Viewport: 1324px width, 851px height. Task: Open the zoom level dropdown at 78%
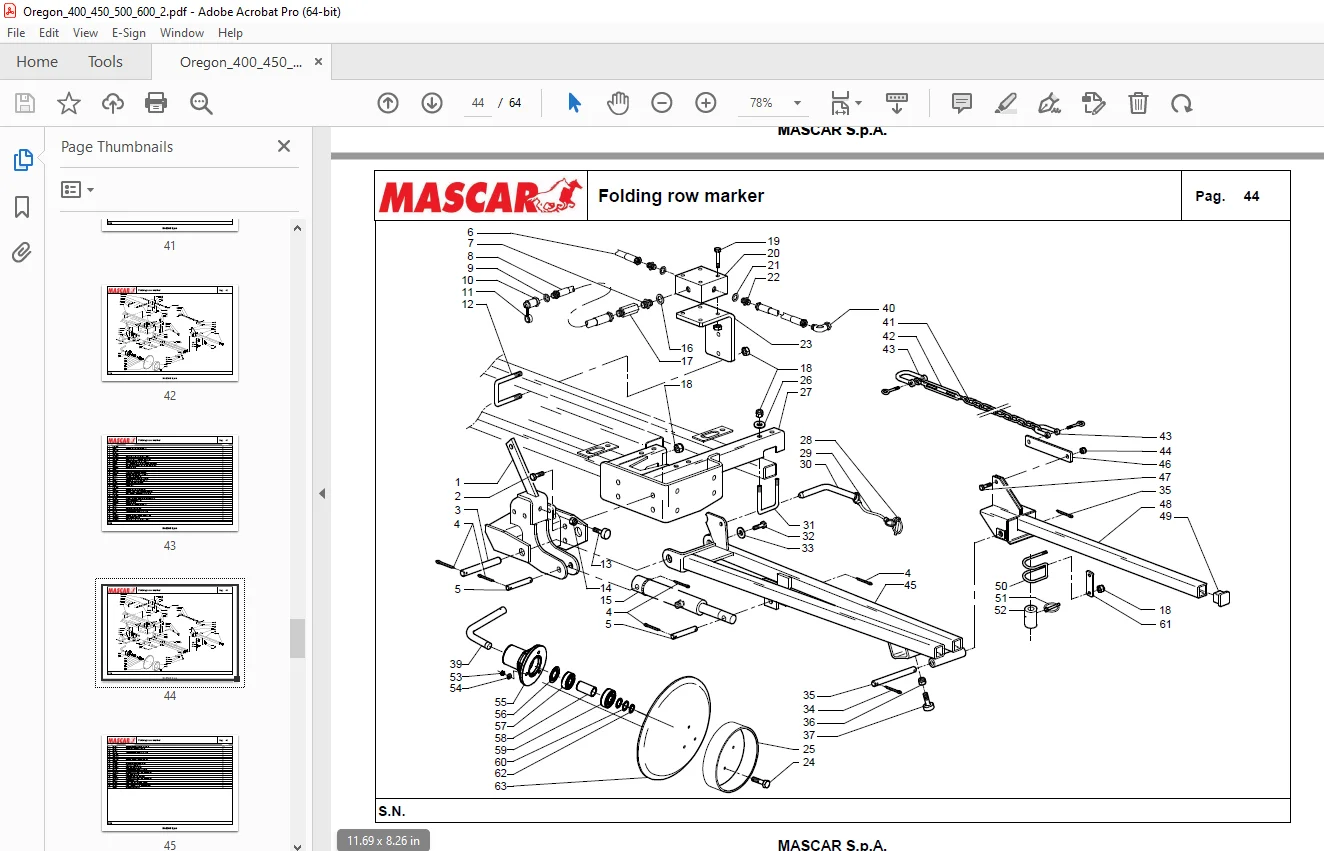(797, 103)
